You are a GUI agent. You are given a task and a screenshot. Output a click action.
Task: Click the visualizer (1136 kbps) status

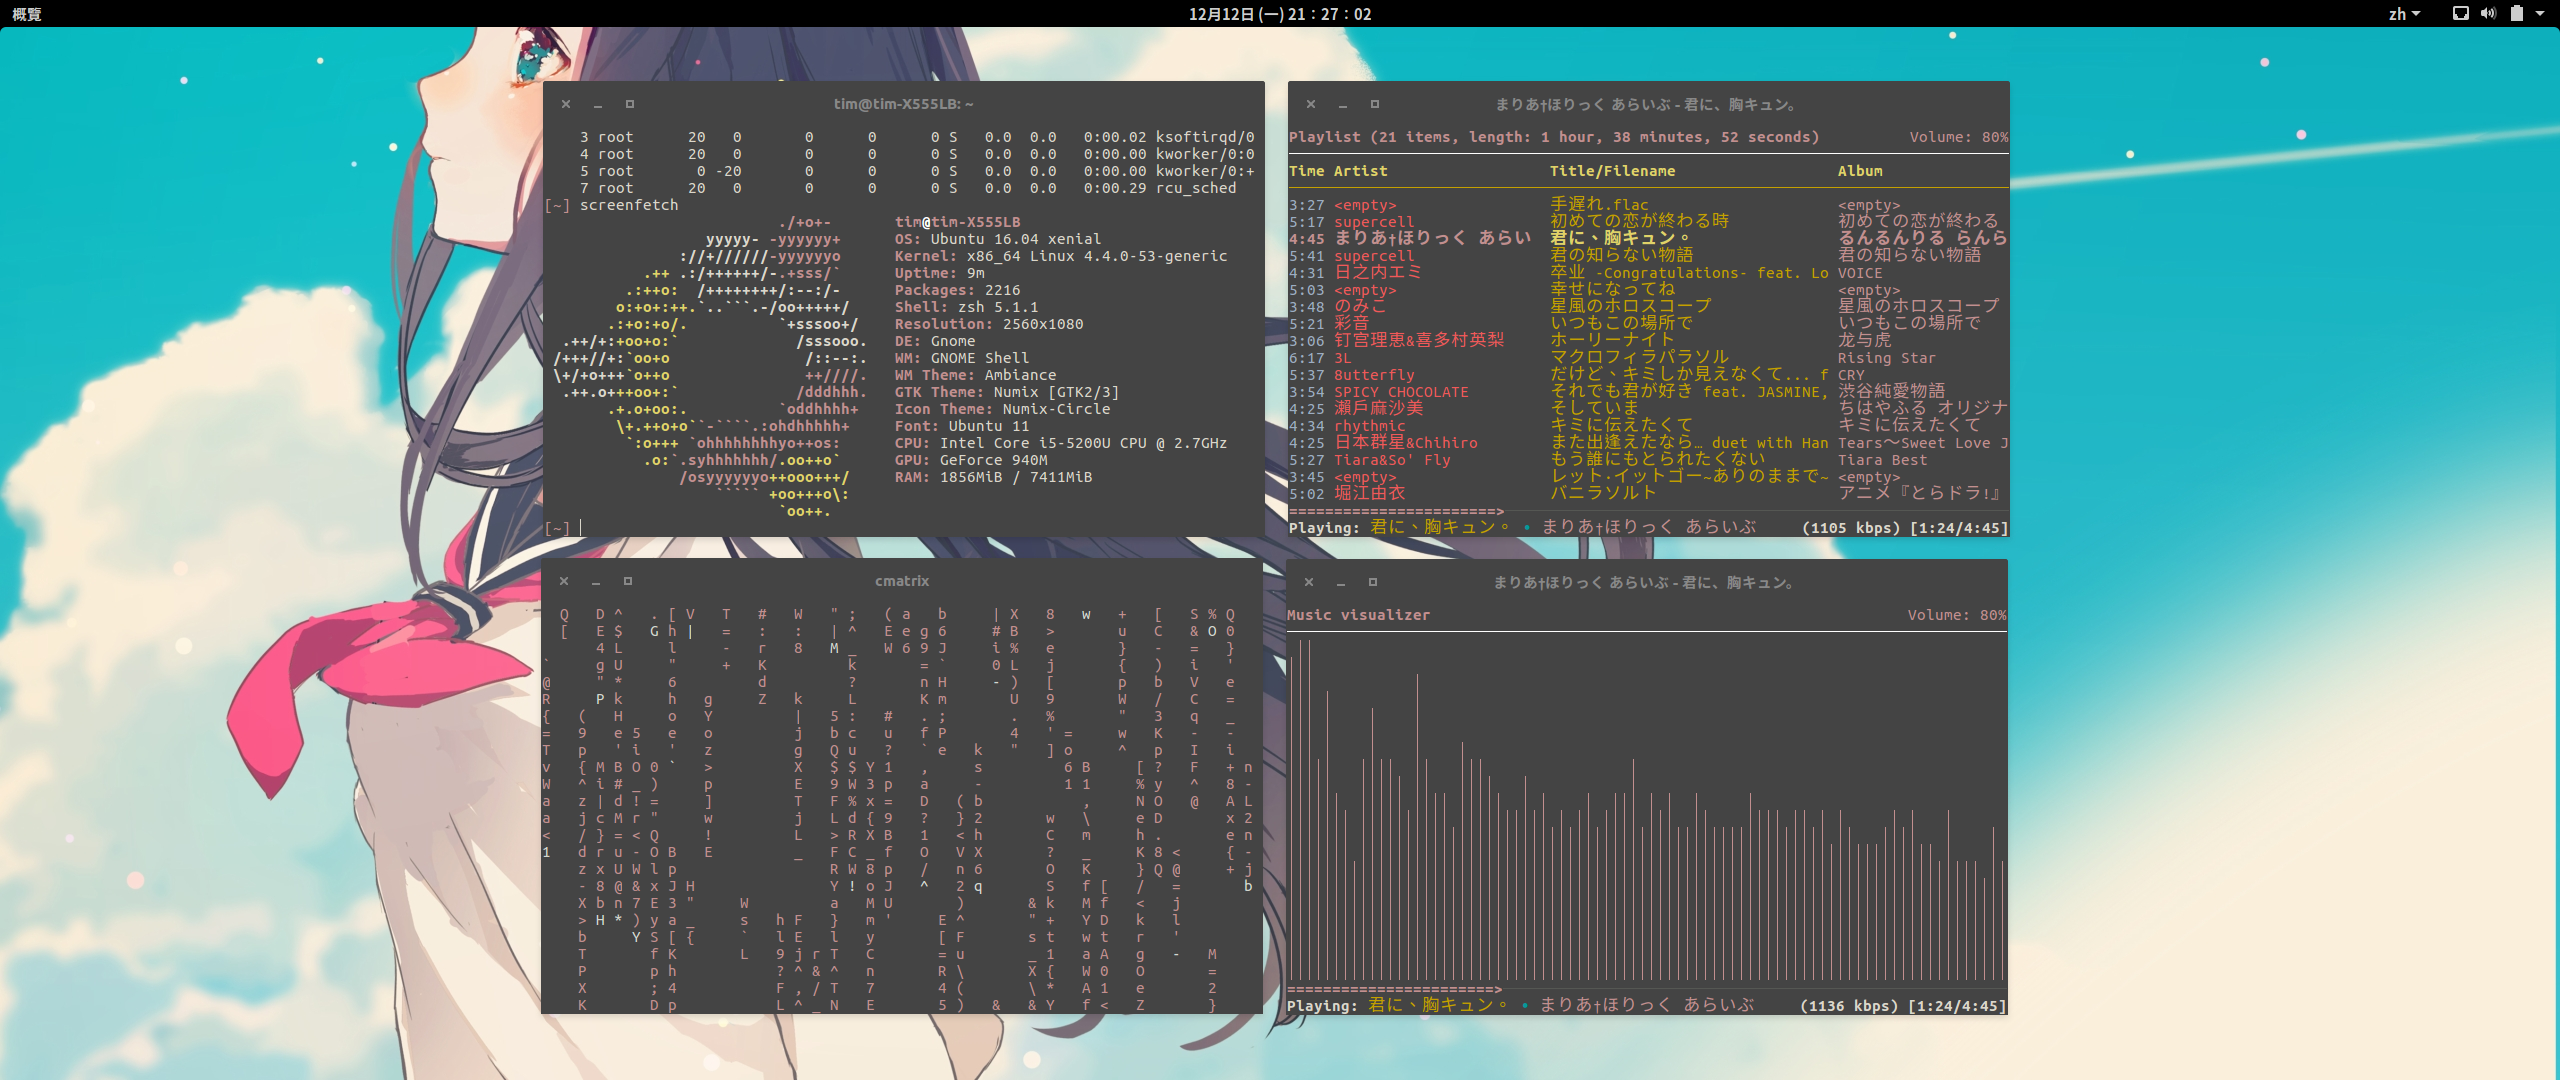(1848, 1006)
